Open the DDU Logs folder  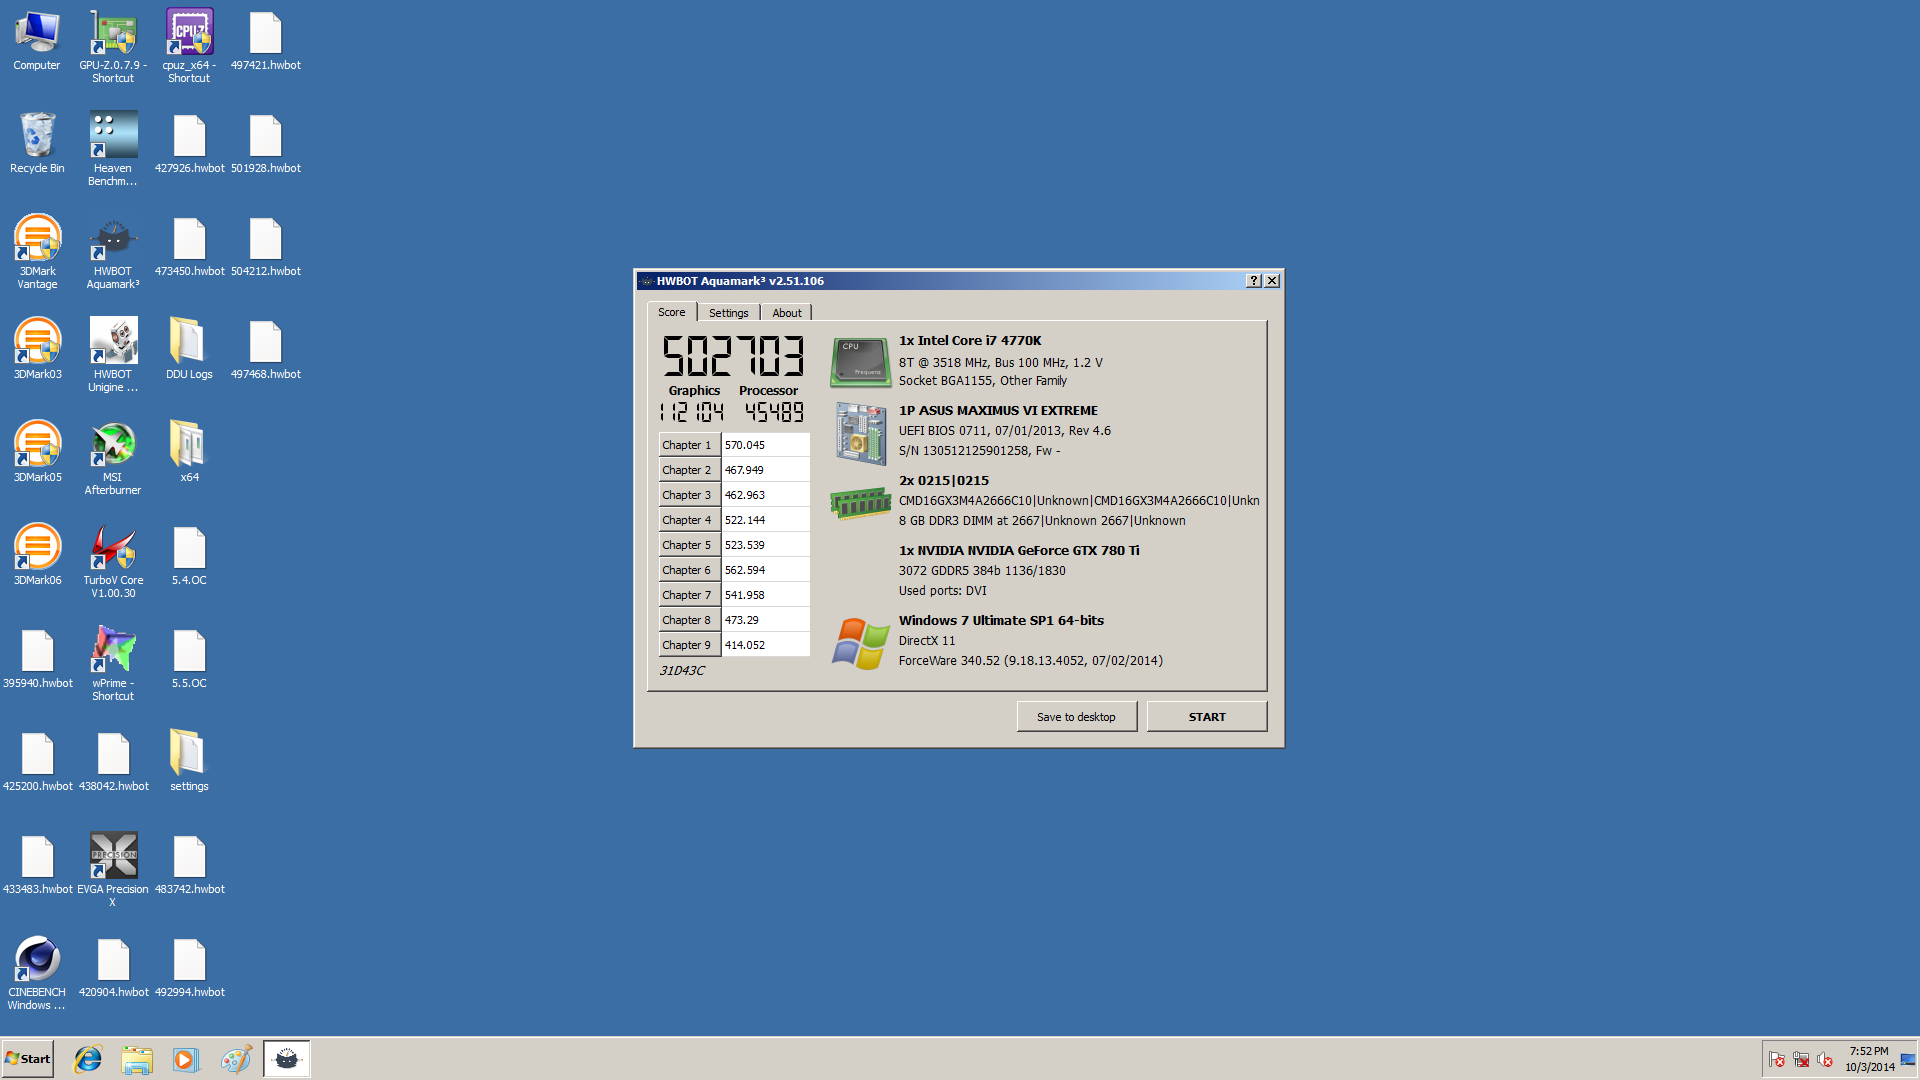pos(189,350)
